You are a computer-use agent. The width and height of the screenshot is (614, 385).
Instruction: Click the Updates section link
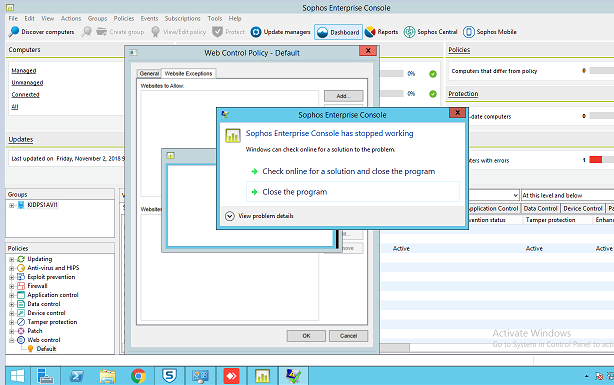(21, 139)
